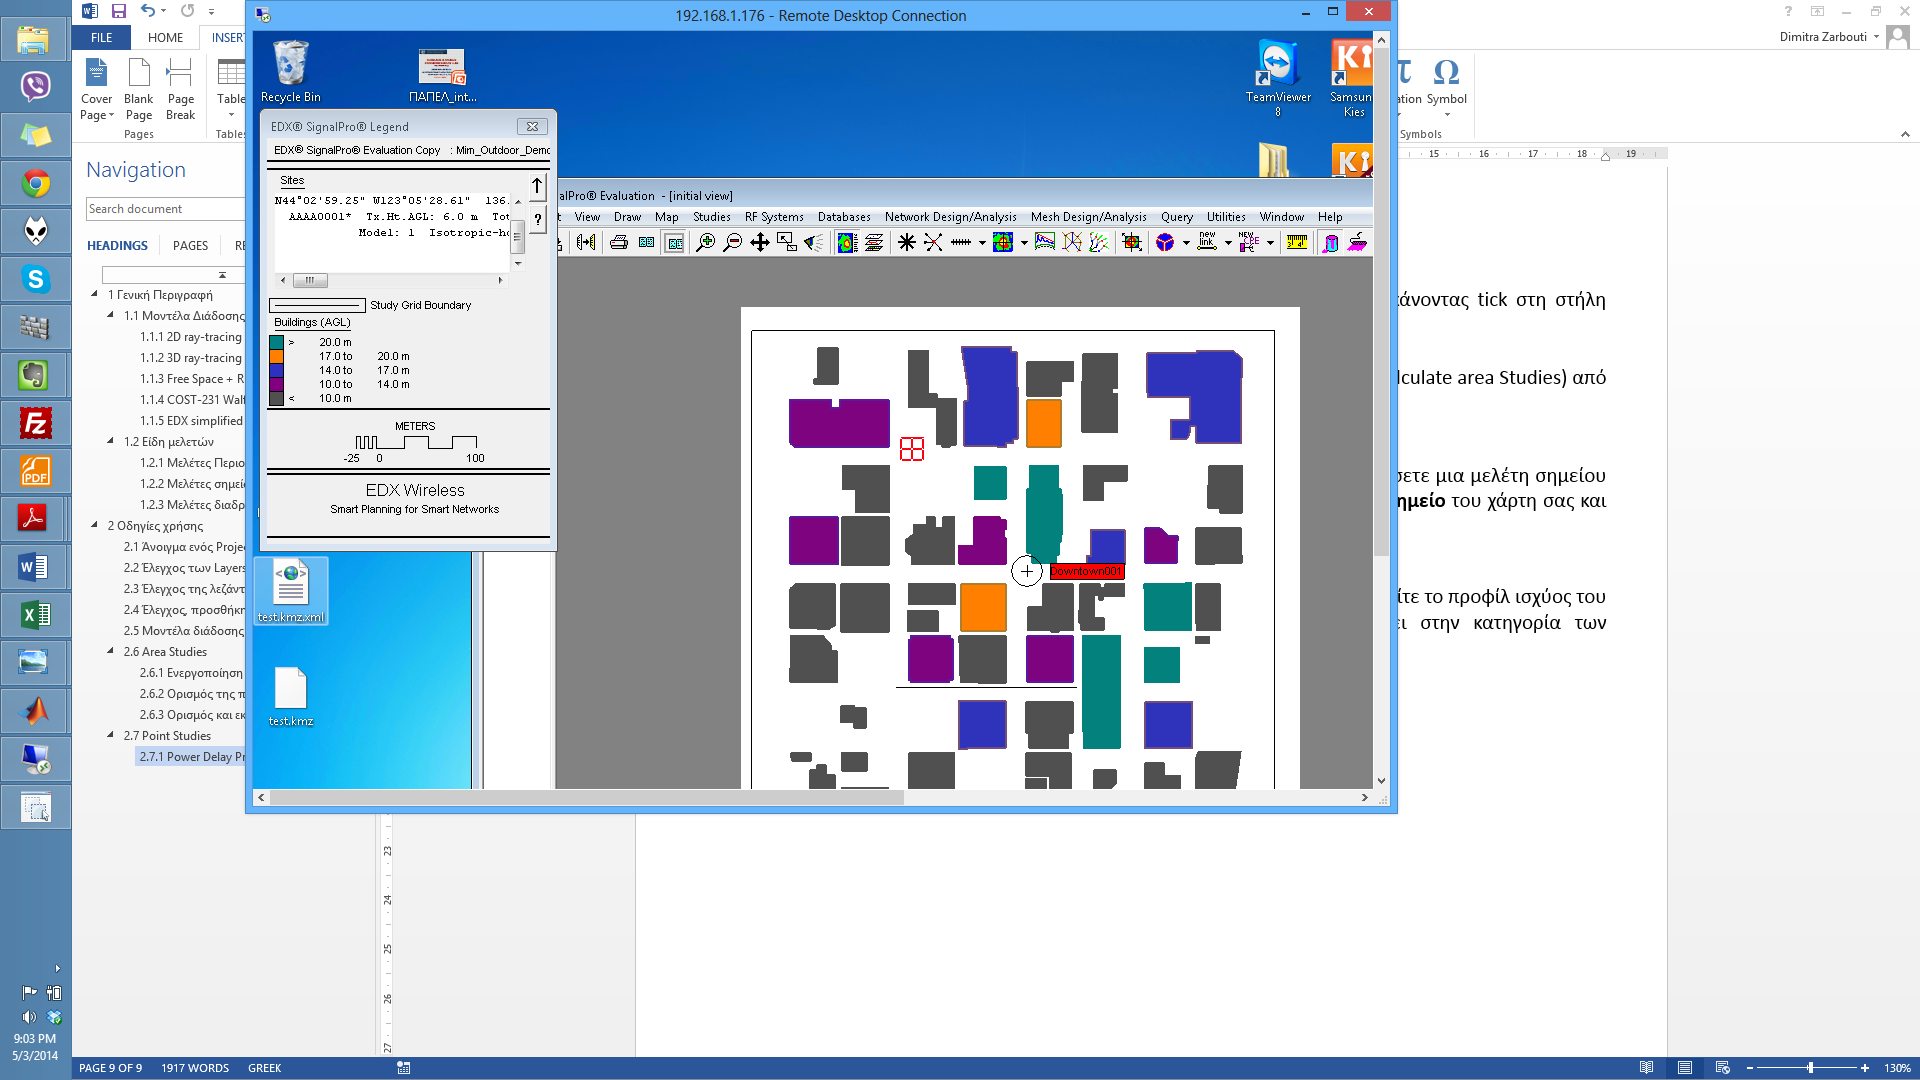The height and width of the screenshot is (1080, 1920).
Task: Select the zoom-to-window rectangle tool
Action: pos(787,242)
